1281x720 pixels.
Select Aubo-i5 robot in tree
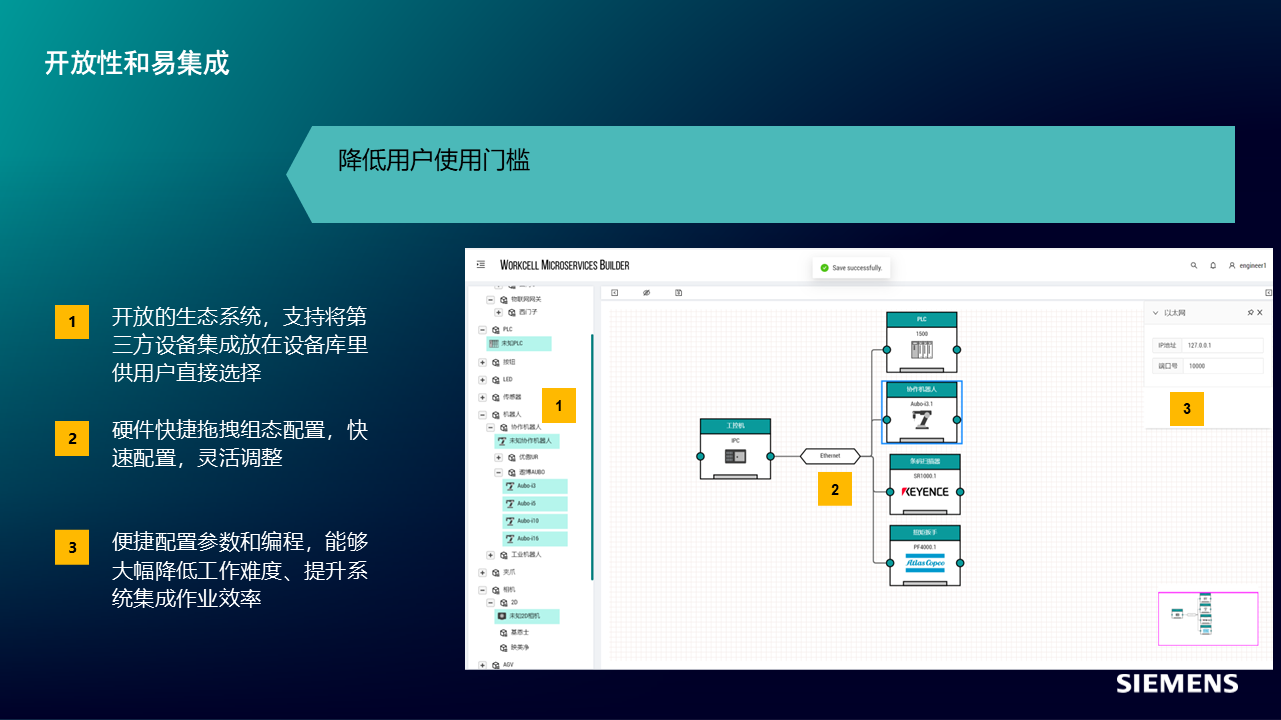click(535, 503)
